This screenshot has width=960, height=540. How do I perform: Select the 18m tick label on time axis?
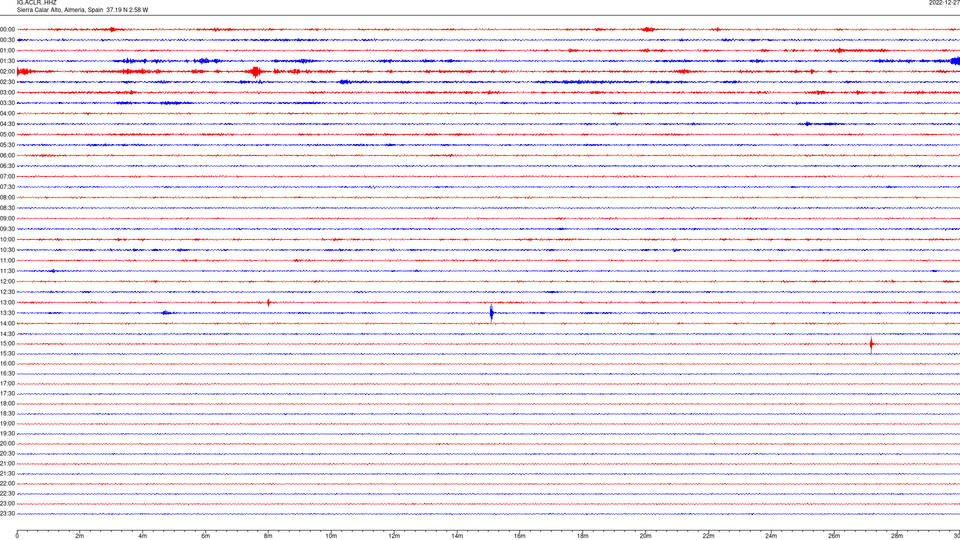point(582,536)
